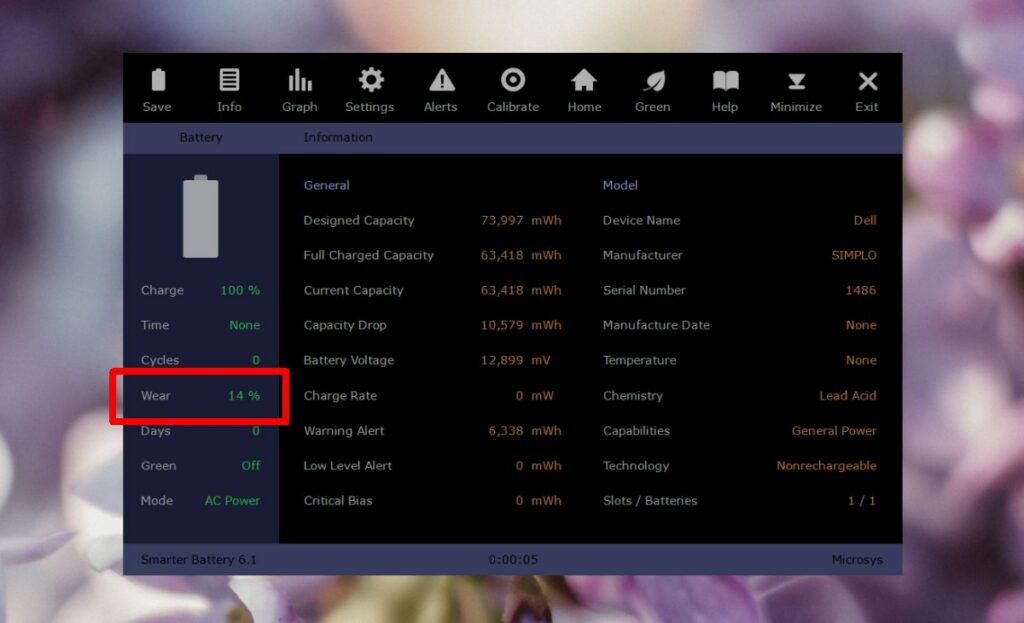1024x623 pixels.
Task: Open battery Info via the toolbar icon
Action: [x=229, y=88]
